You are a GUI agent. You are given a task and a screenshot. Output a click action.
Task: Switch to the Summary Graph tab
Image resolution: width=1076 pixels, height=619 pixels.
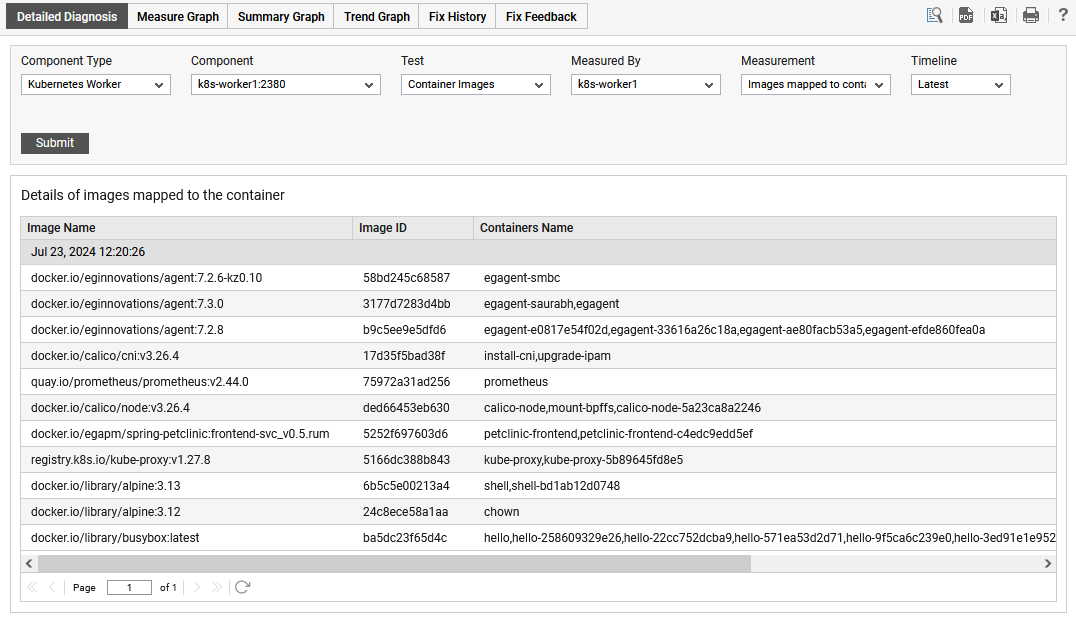[281, 16]
